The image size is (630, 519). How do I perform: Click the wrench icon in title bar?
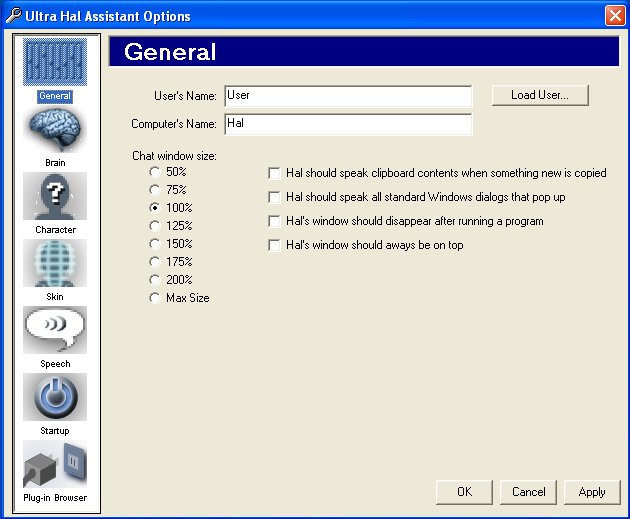(13, 16)
